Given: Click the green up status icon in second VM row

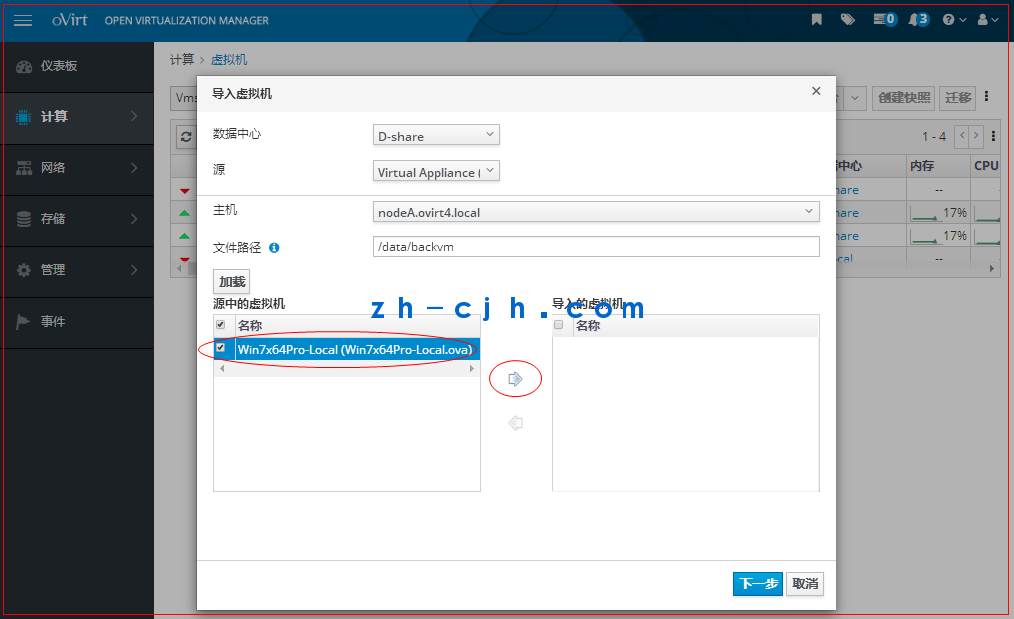Looking at the screenshot, I should pyautogui.click(x=184, y=213).
